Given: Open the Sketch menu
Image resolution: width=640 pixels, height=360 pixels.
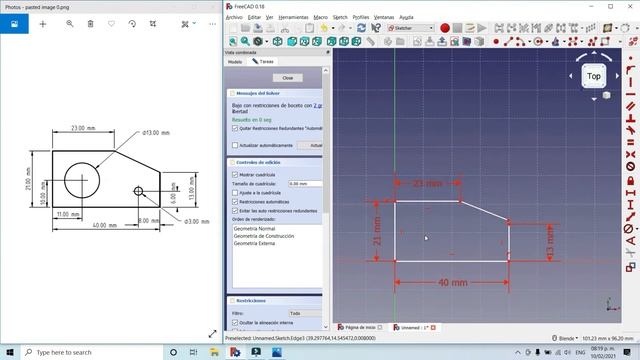Looking at the screenshot, I should point(340,17).
